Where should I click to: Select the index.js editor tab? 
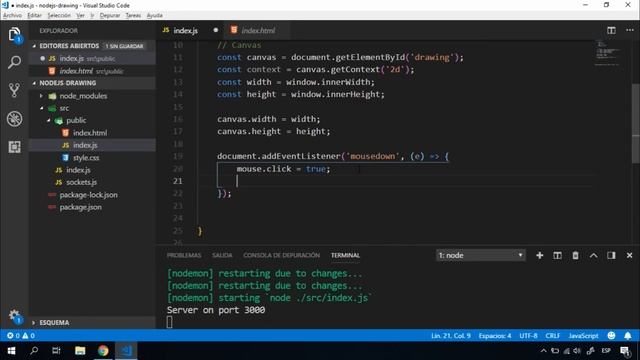tap(186, 31)
